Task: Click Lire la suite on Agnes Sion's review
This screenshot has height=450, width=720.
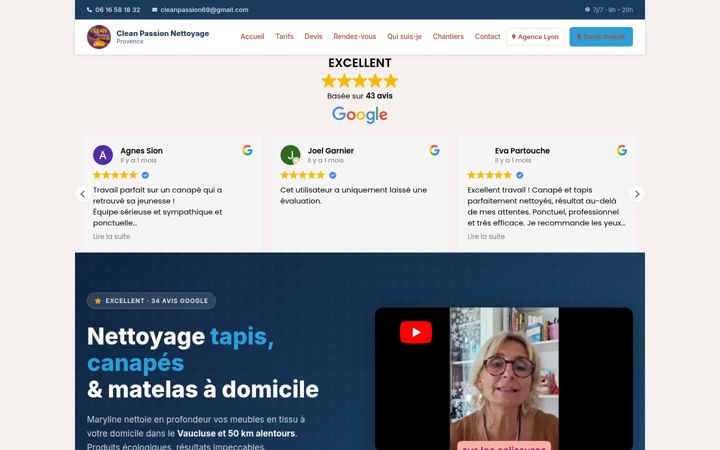Action: [112, 236]
